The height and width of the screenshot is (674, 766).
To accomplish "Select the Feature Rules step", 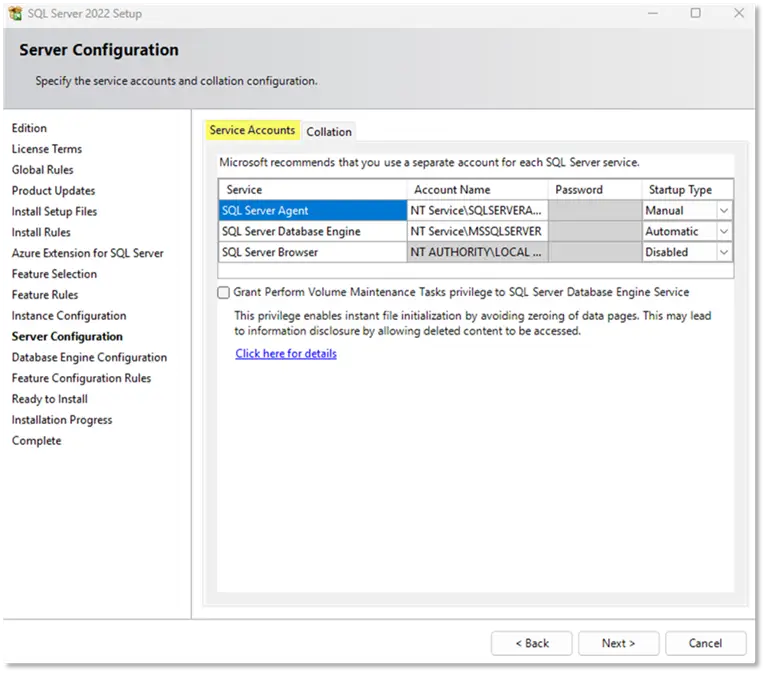I will pos(45,295).
